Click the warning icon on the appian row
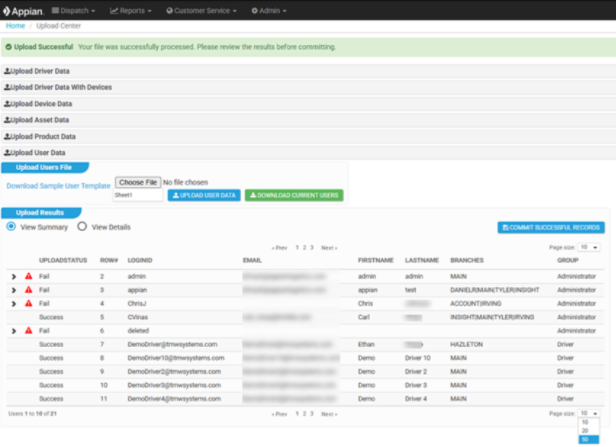The width and height of the screenshot is (616, 447). click(x=29, y=289)
